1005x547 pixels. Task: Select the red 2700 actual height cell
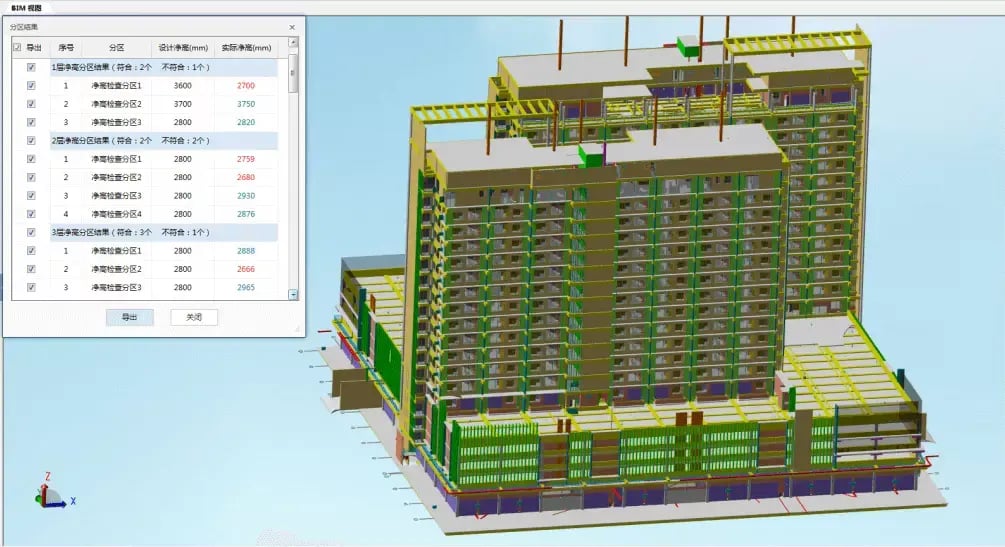tap(246, 86)
